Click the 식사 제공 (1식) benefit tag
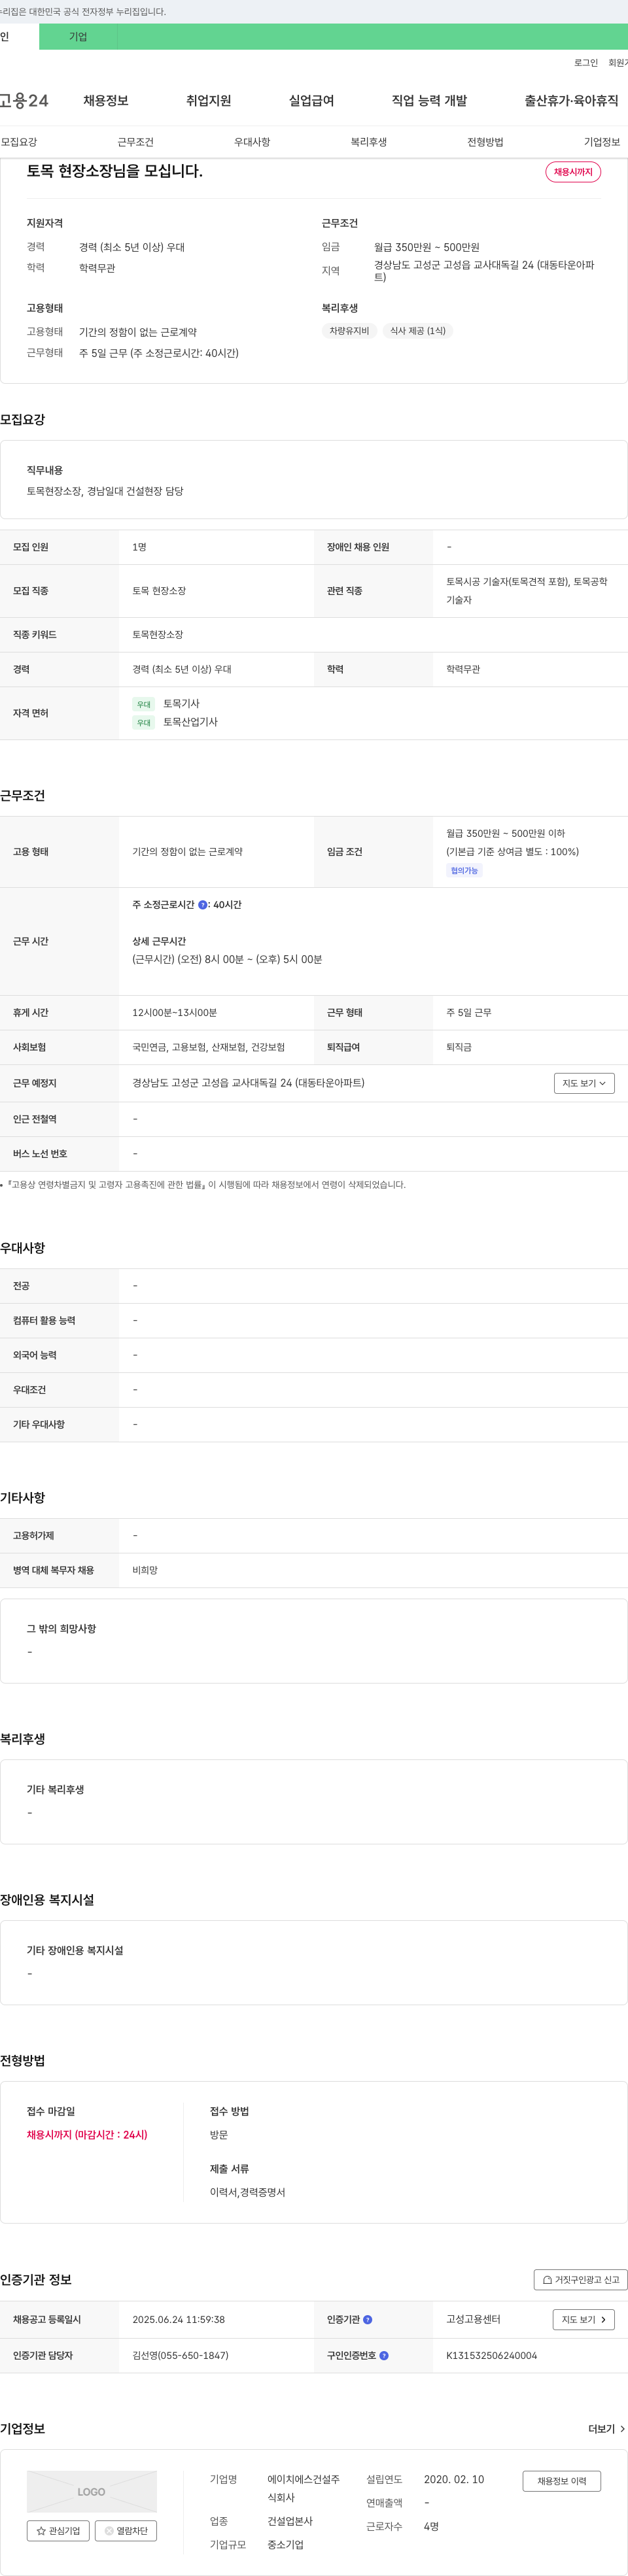Screen dimensions: 628x2576 pyautogui.click(x=418, y=331)
